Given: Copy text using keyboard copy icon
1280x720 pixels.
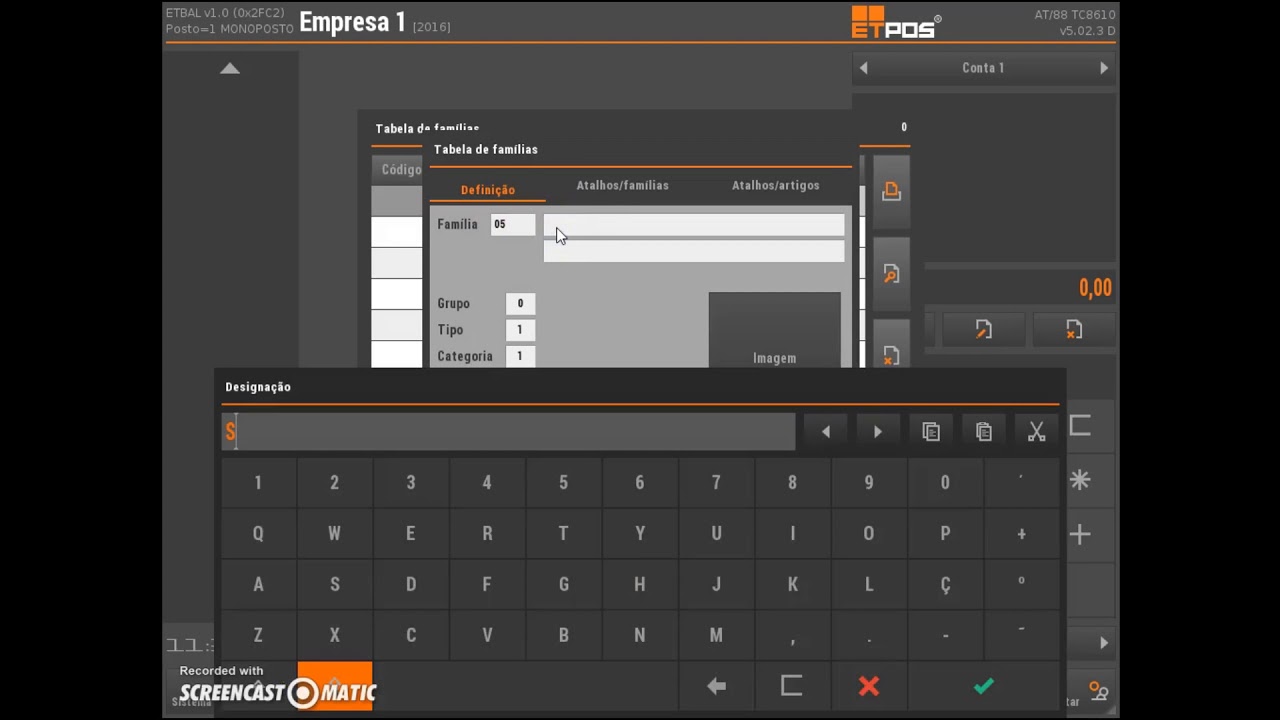Looking at the screenshot, I should point(931,431).
